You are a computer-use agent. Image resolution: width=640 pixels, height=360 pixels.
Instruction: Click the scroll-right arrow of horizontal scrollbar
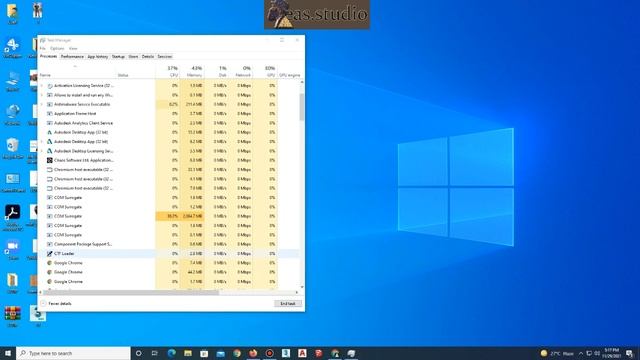pyautogui.click(x=297, y=292)
